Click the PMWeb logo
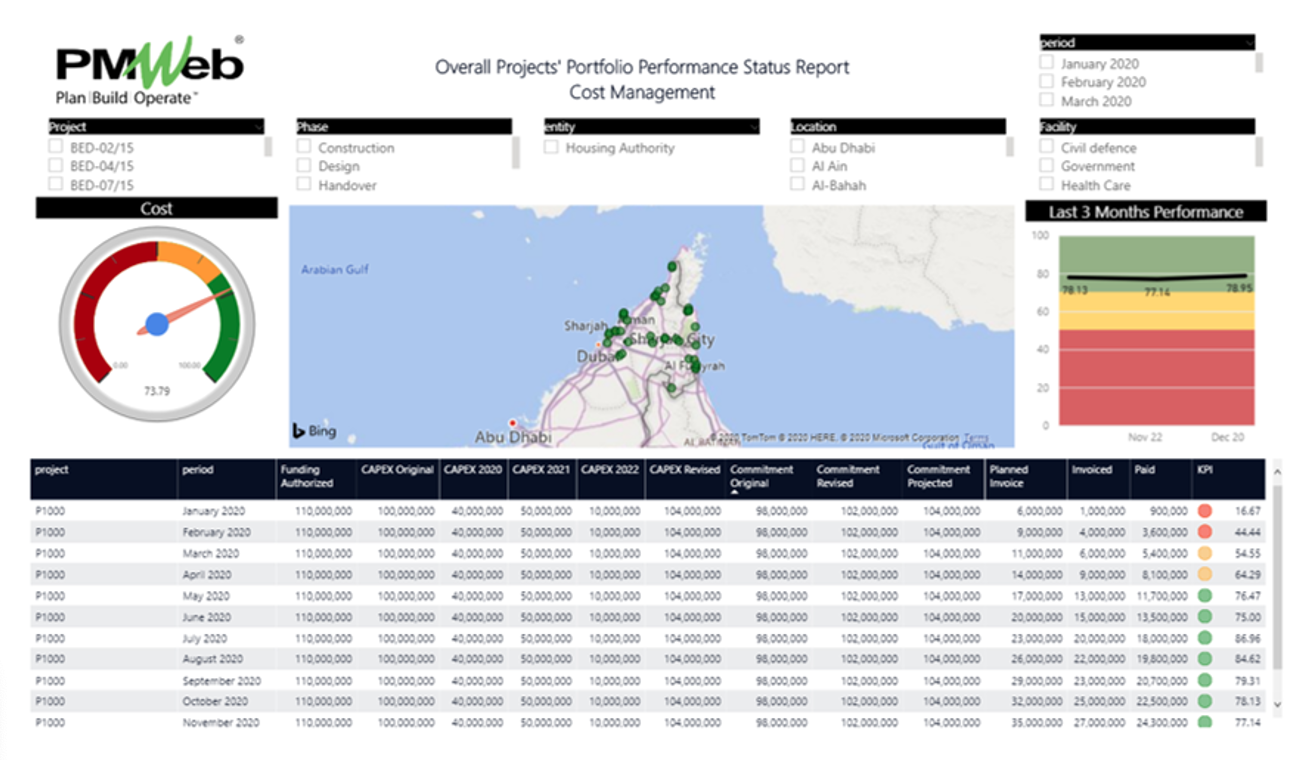Viewport: 1315px width, 760px height. pos(150,72)
